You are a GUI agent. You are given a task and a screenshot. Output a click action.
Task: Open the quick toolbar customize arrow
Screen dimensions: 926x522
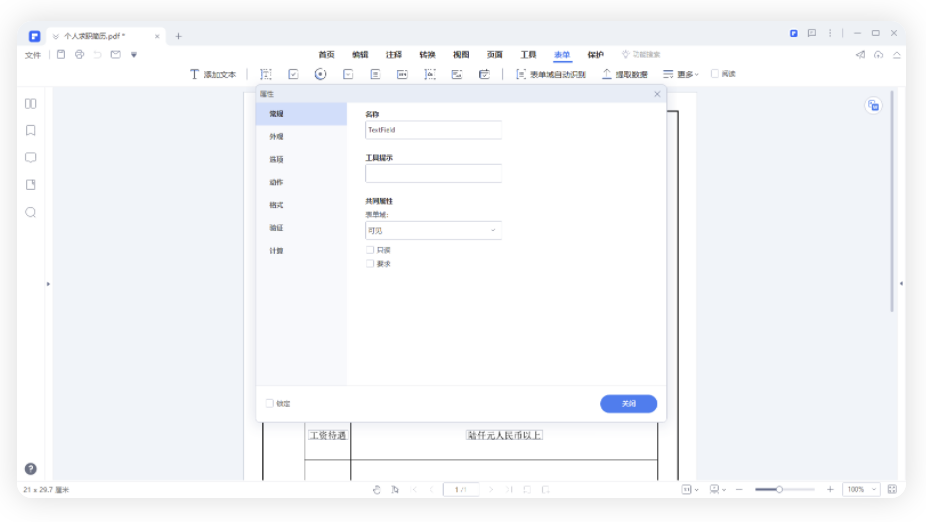(x=134, y=55)
